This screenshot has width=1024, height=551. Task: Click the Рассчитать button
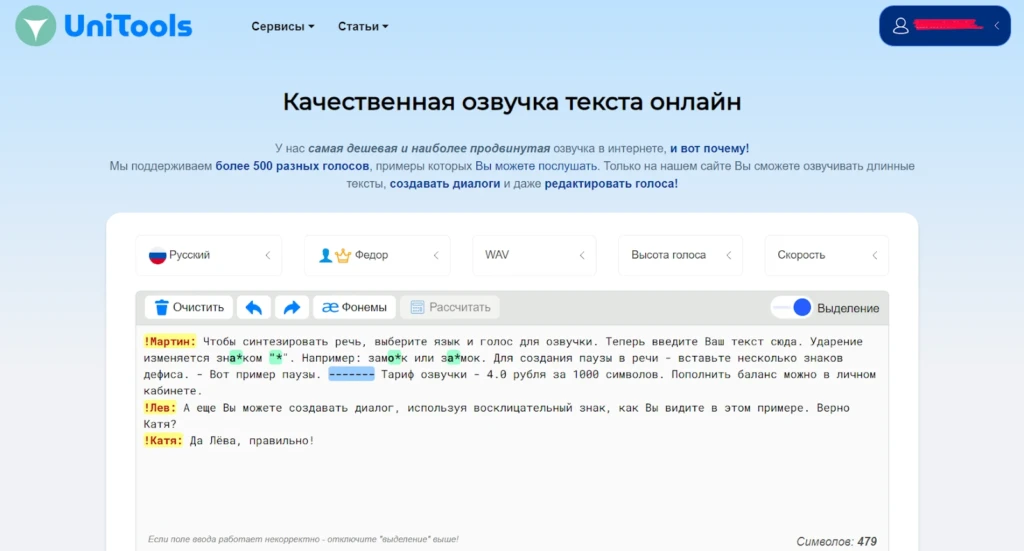click(450, 307)
